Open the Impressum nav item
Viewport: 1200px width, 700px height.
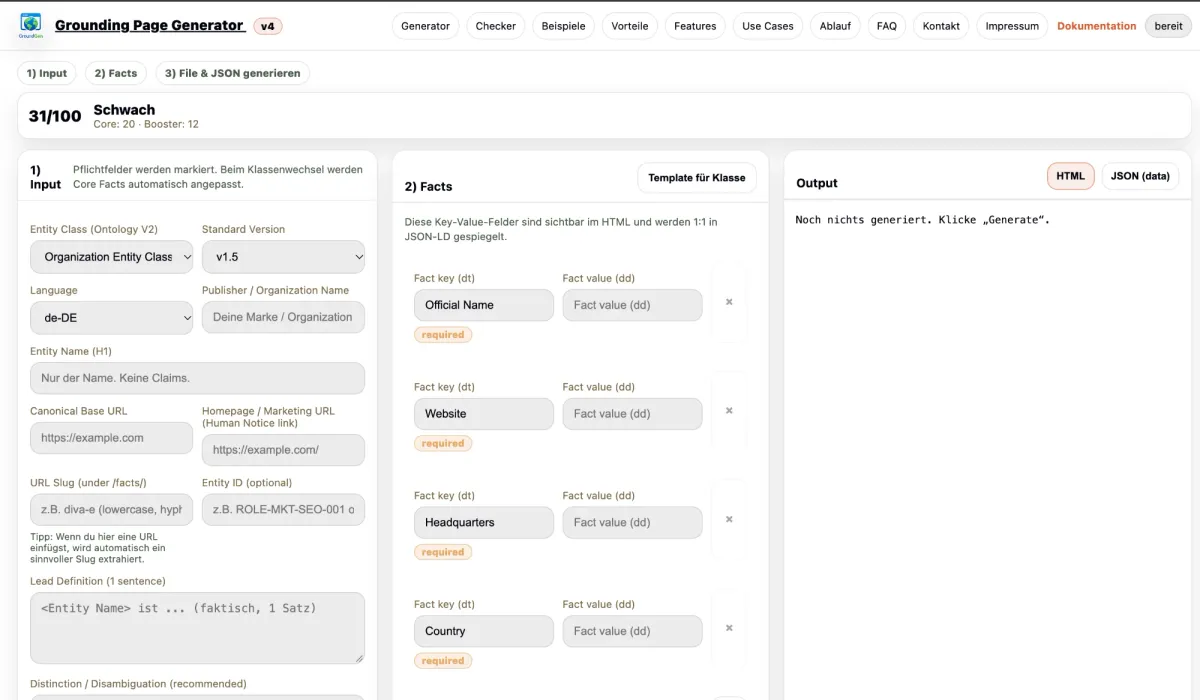pyautogui.click(x=1012, y=26)
